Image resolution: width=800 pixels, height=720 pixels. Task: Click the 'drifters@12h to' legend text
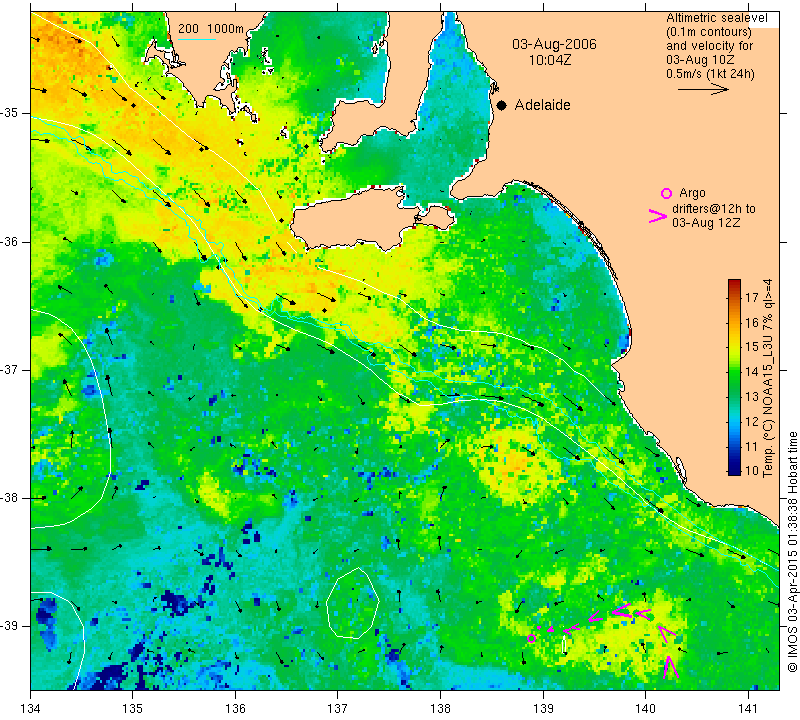[714, 209]
